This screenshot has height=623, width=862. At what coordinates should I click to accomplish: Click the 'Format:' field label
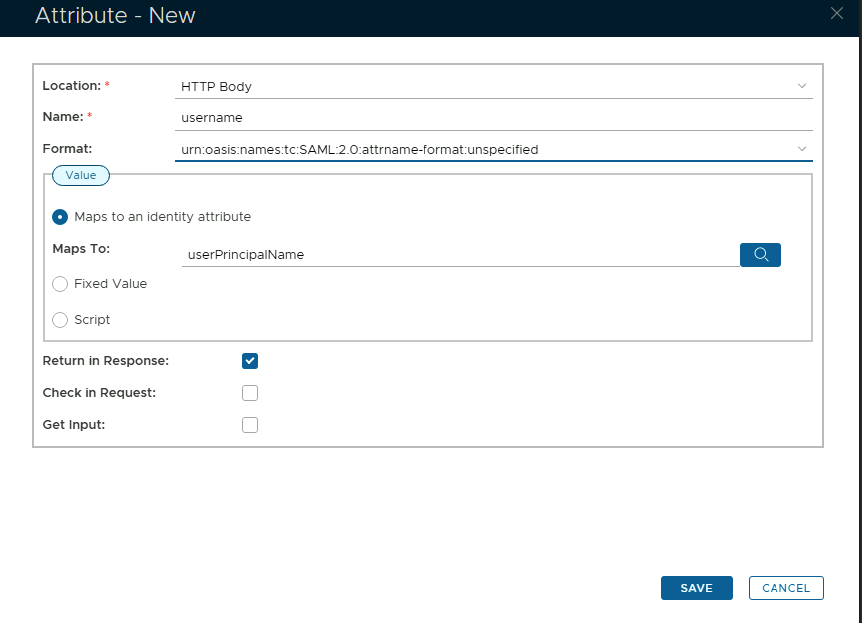pyautogui.click(x=67, y=149)
